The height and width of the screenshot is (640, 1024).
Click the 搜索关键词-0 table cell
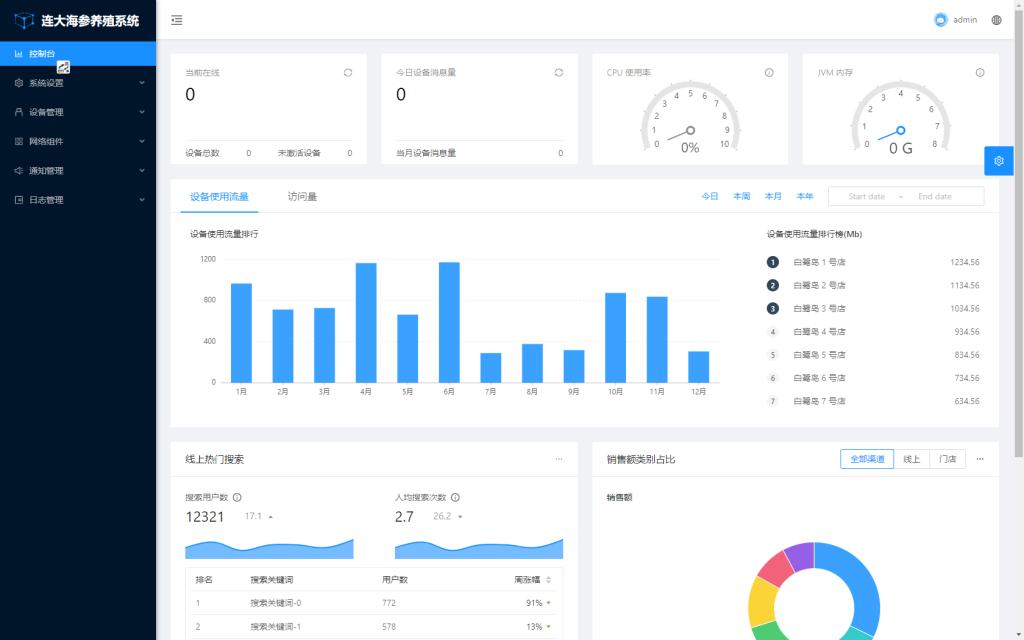276,603
